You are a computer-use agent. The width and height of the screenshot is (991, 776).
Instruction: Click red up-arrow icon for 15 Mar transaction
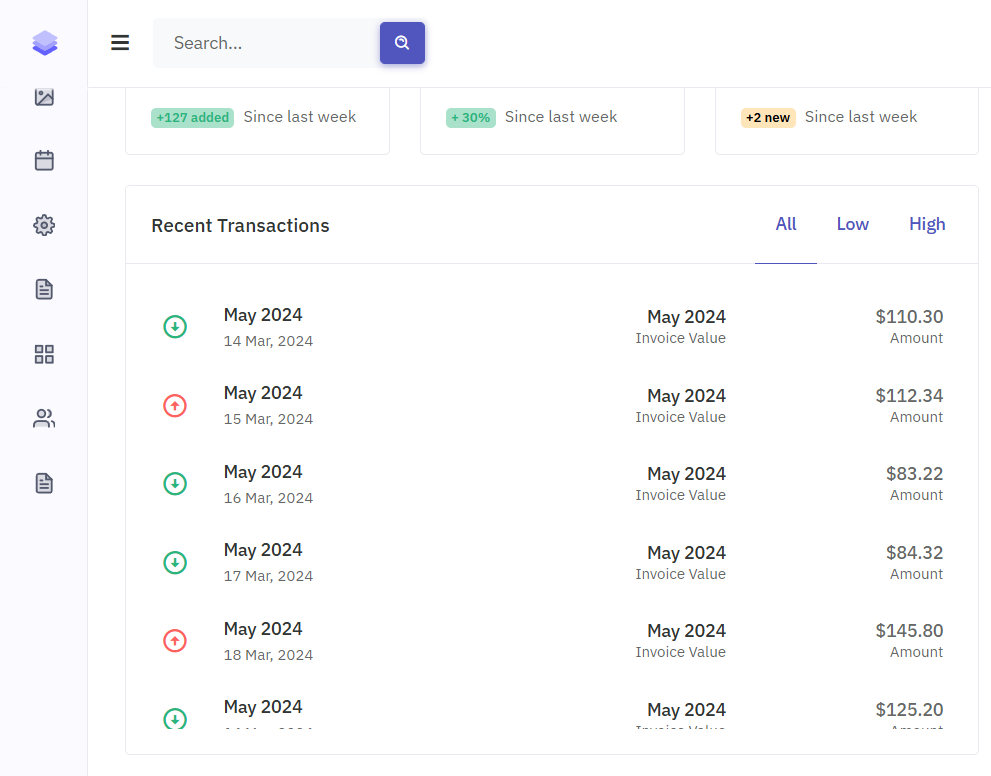175,405
